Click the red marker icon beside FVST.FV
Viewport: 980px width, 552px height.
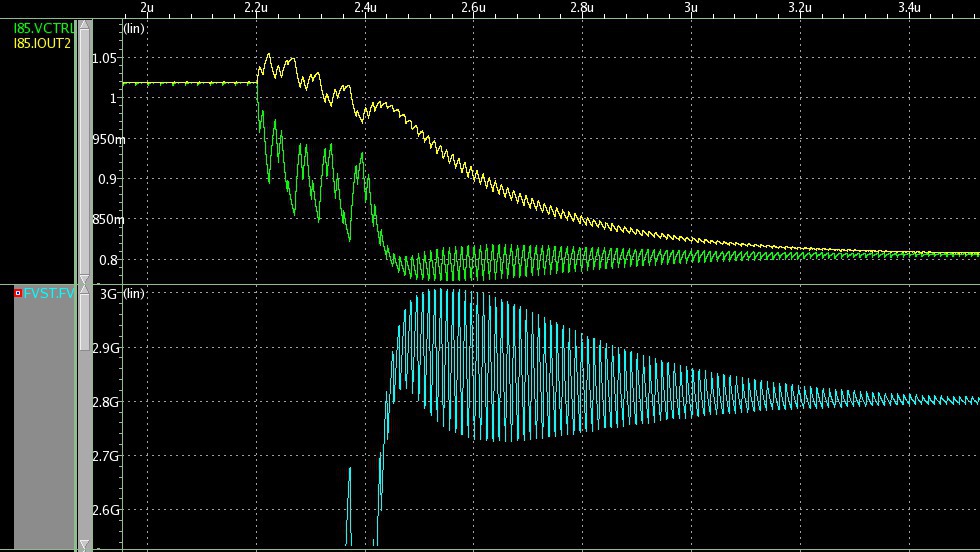click(x=18, y=293)
